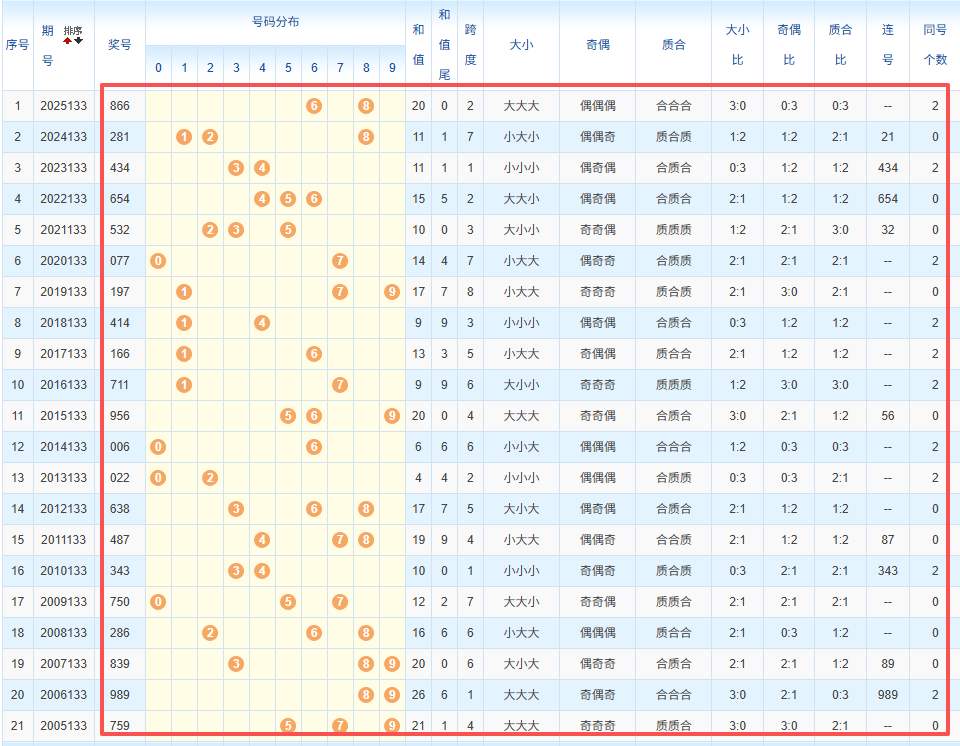This screenshot has height=746, width=960.
Task: Click orange ball 2 in row 2013133
Action: click(x=210, y=478)
